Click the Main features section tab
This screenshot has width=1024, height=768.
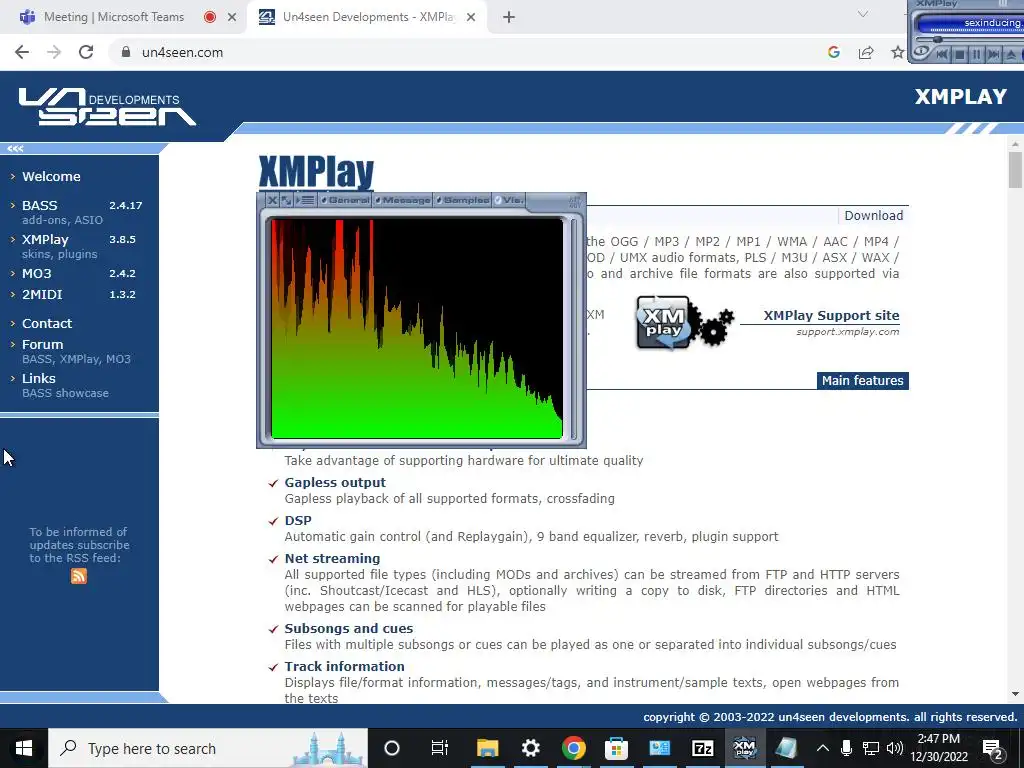point(862,381)
